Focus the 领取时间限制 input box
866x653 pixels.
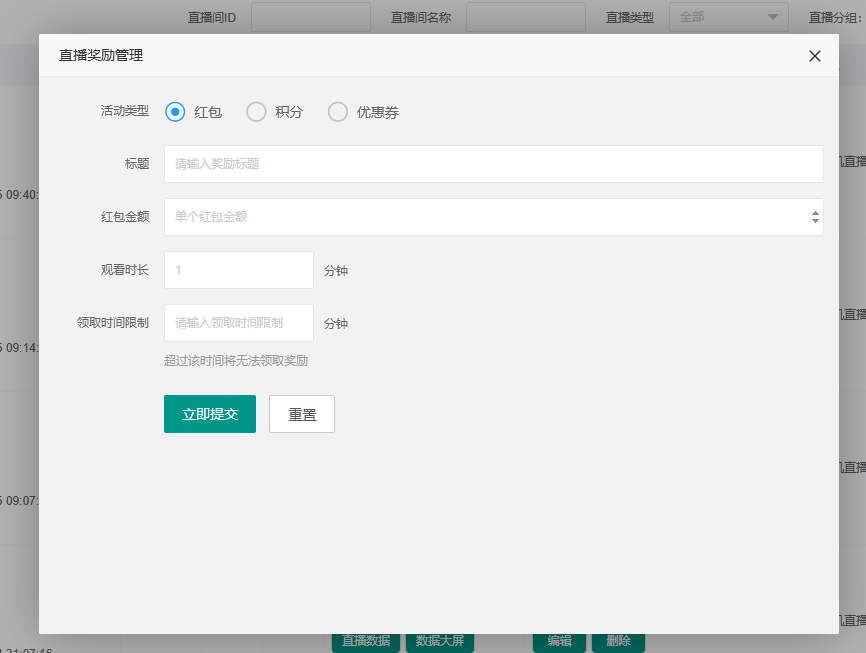tap(239, 323)
